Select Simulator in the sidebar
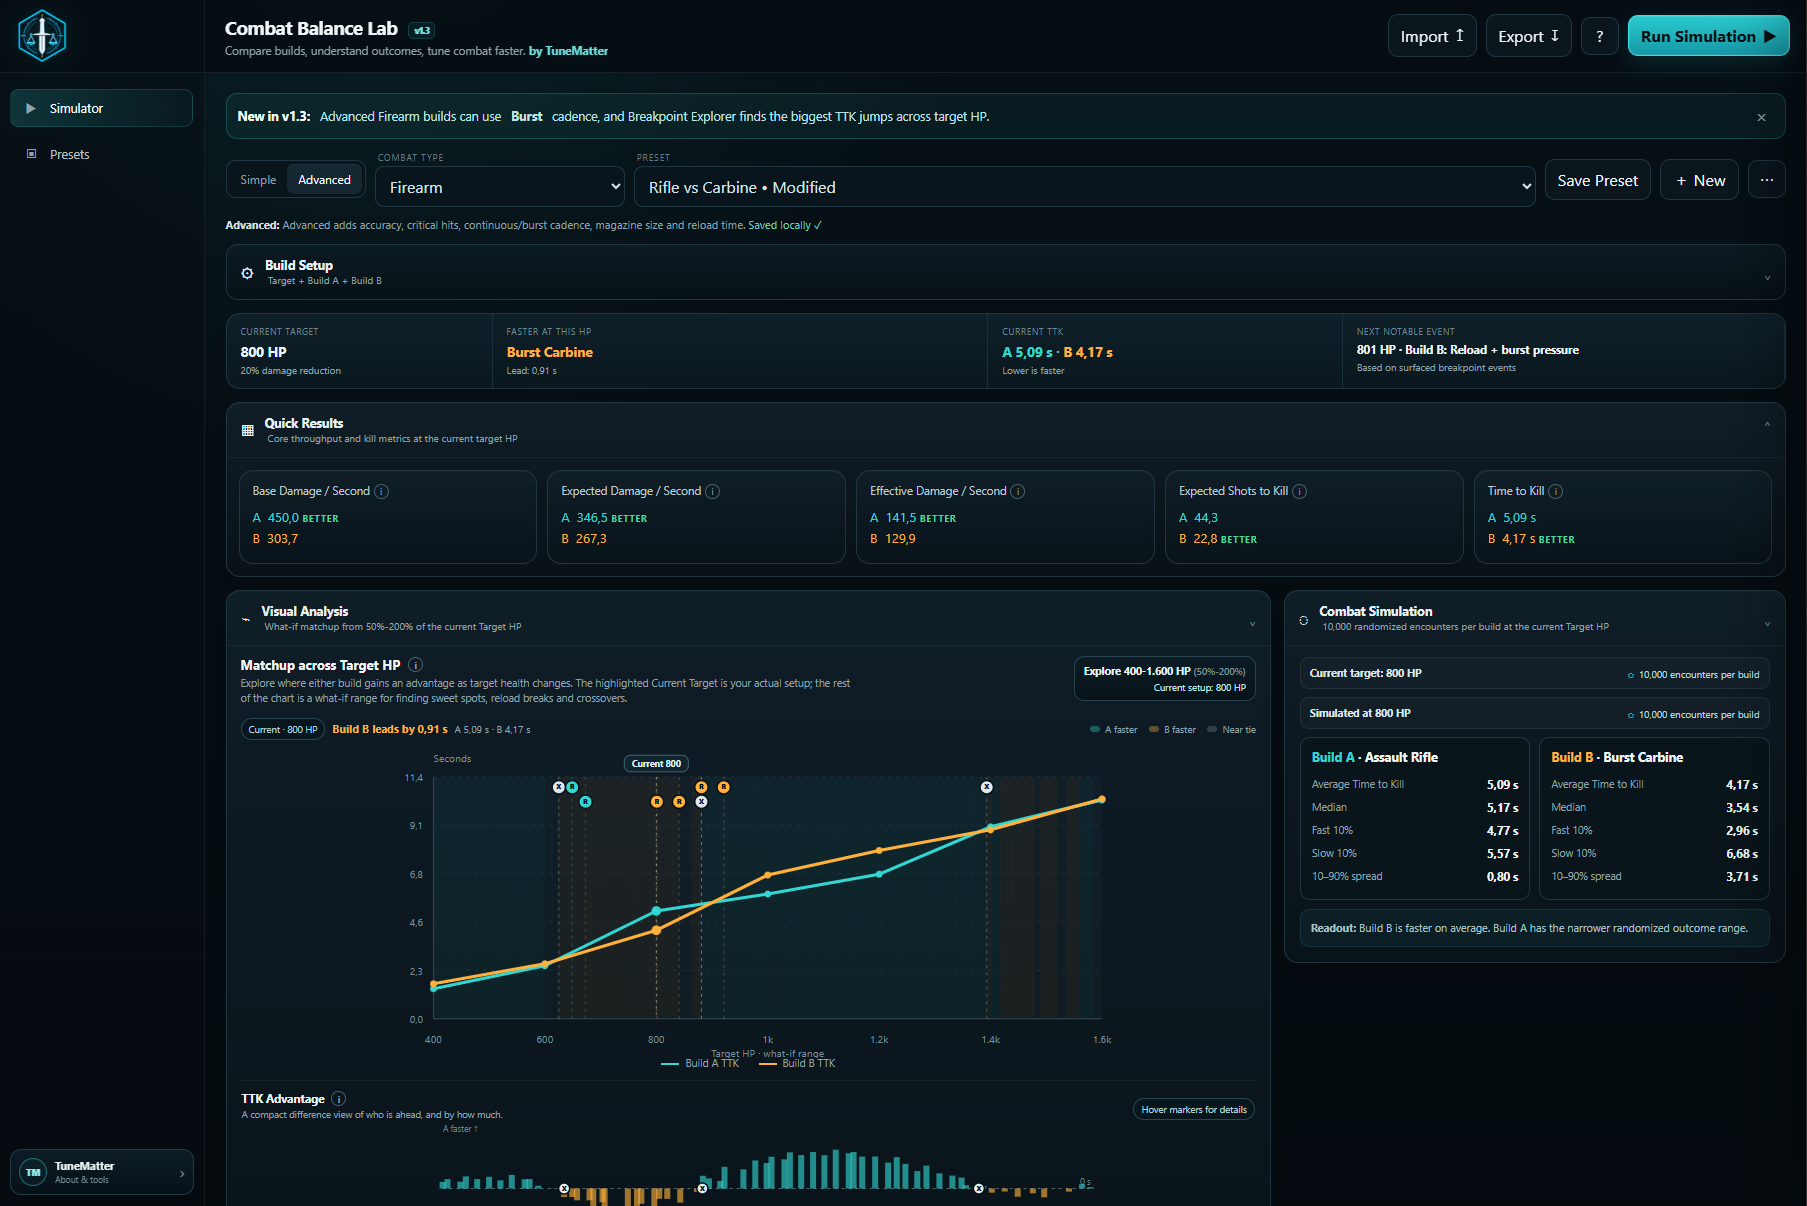1807x1206 pixels. 101,108
